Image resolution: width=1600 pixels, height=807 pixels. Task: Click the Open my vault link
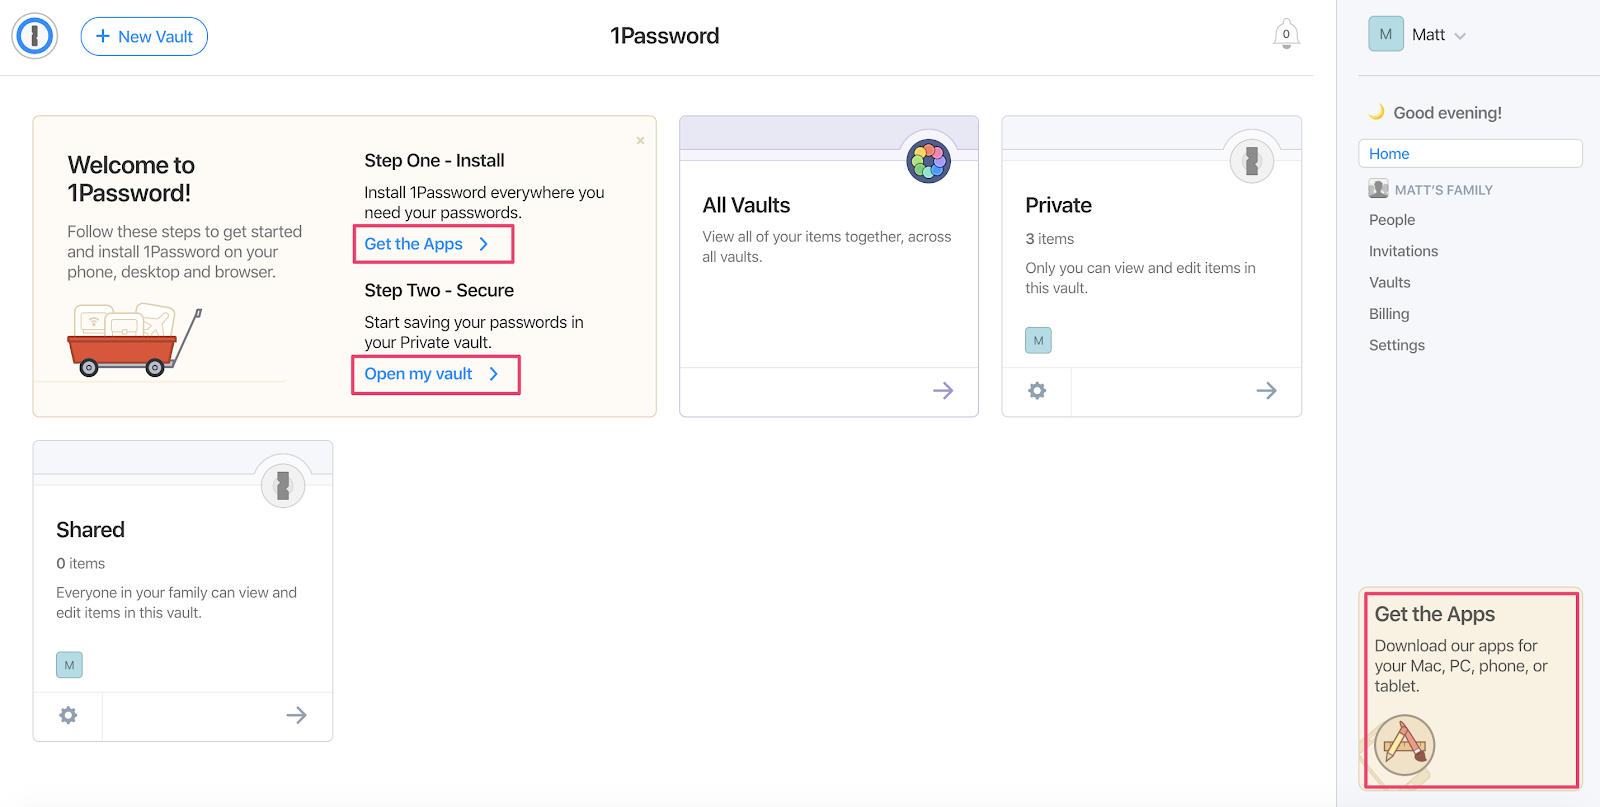pos(432,374)
